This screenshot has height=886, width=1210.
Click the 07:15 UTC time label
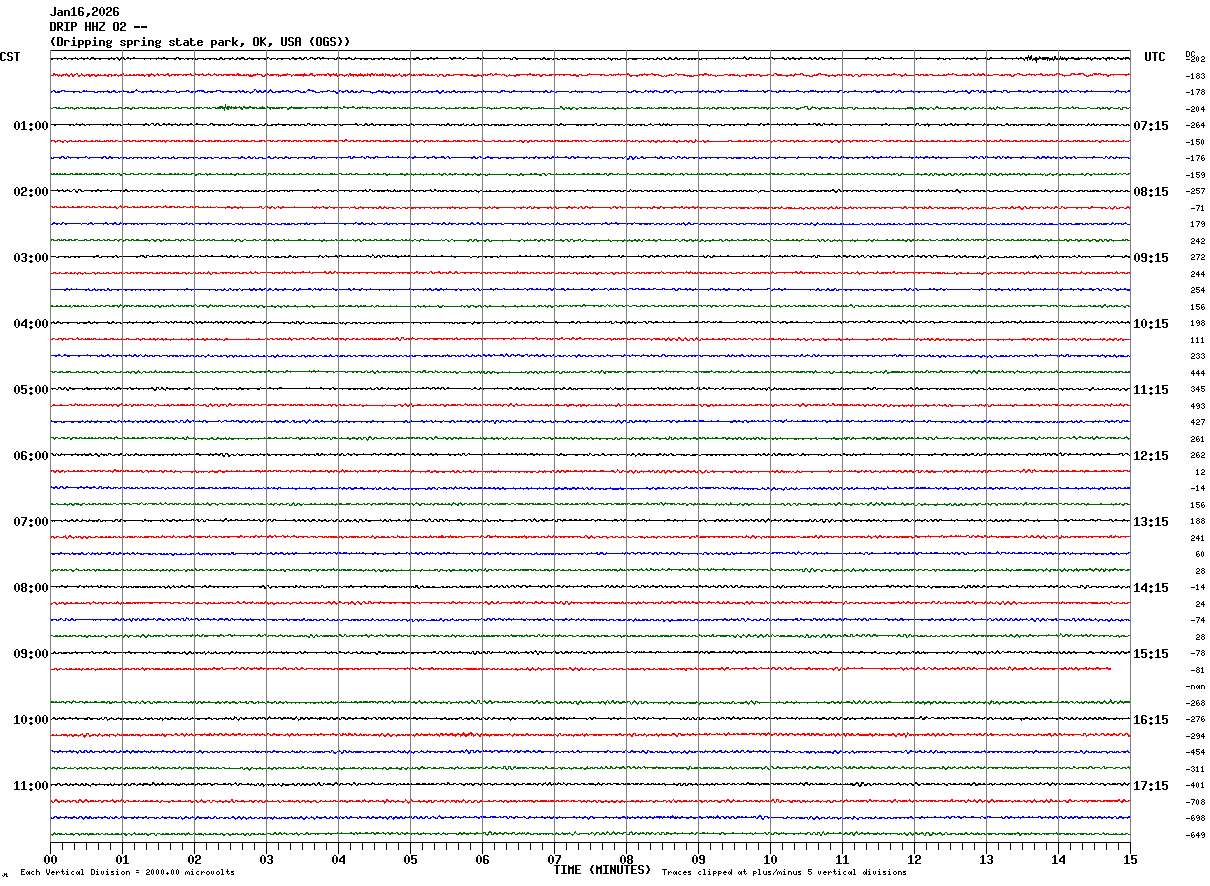pyautogui.click(x=1151, y=126)
